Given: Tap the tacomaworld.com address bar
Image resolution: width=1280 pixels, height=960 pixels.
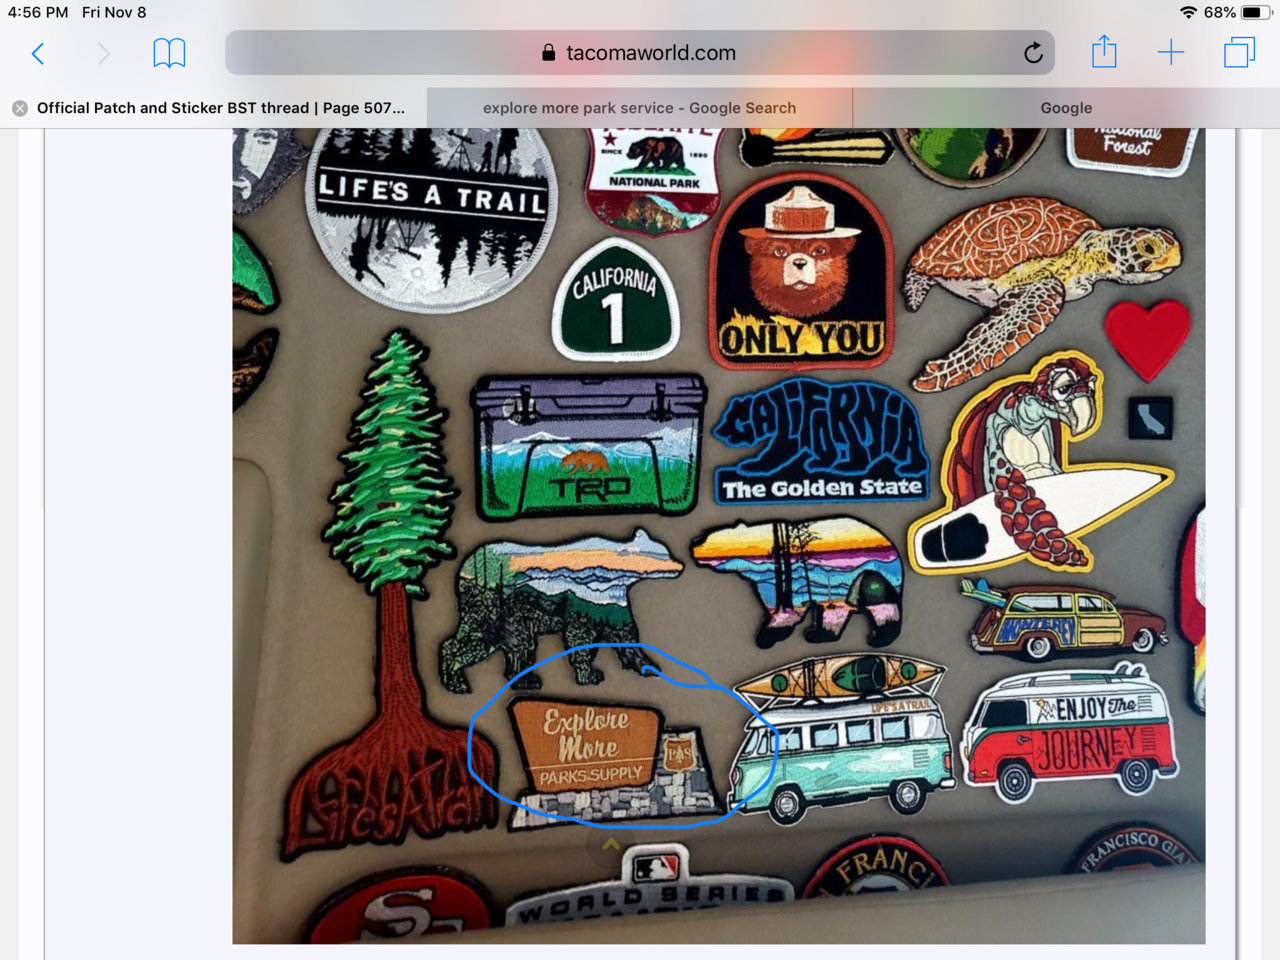Looking at the screenshot, I should point(640,53).
